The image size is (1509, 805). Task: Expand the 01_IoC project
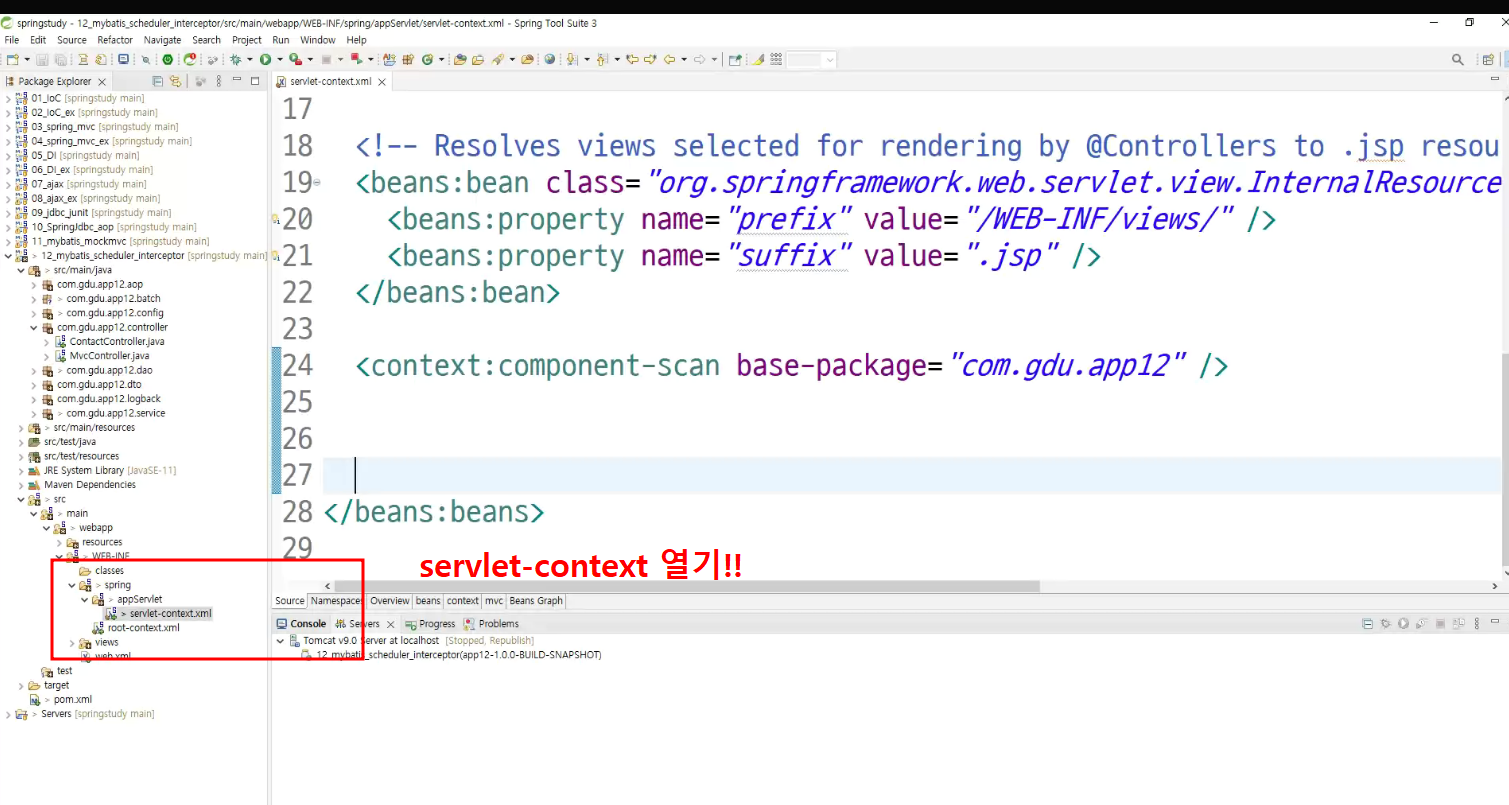8,98
